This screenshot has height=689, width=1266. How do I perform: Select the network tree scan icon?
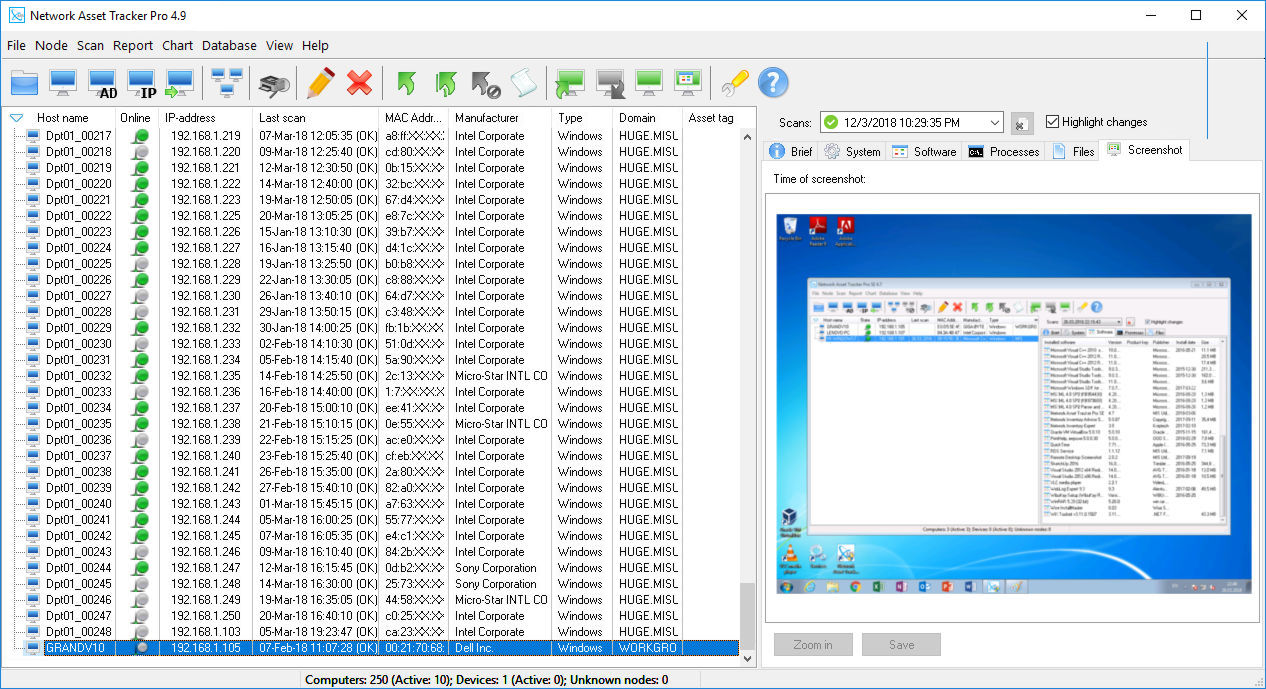[225, 83]
